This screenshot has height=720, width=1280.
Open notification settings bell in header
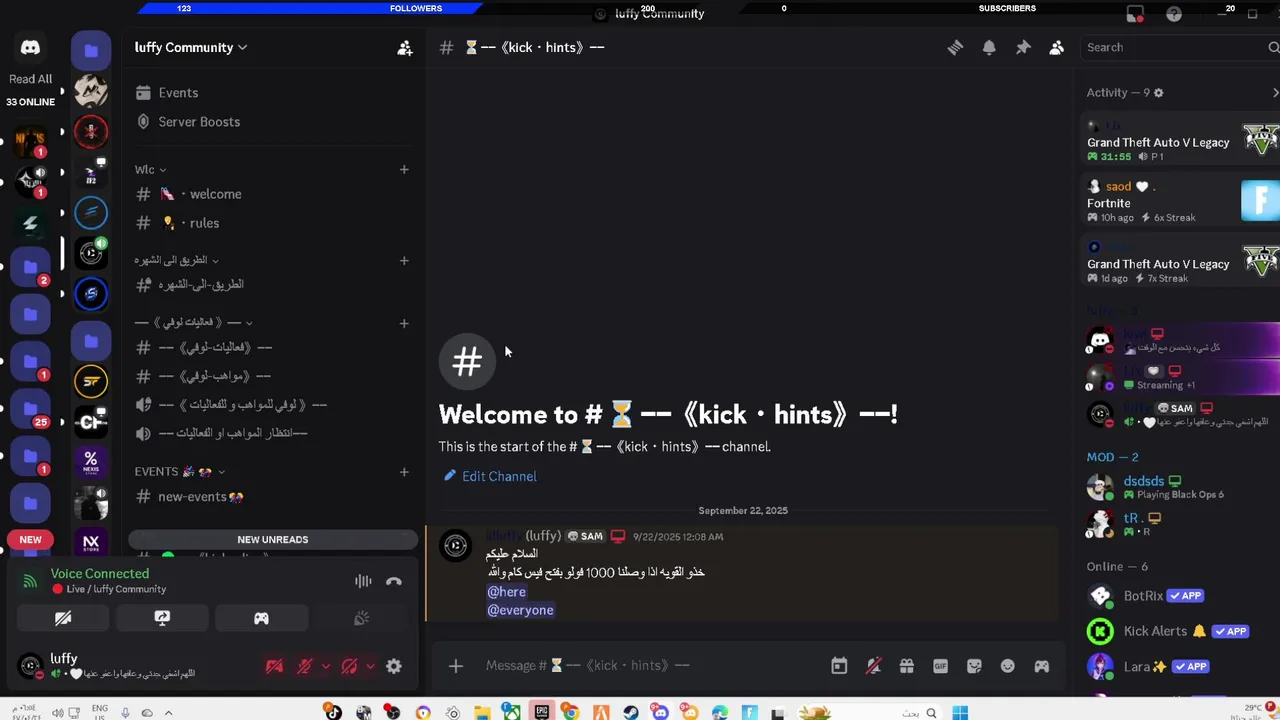click(989, 47)
